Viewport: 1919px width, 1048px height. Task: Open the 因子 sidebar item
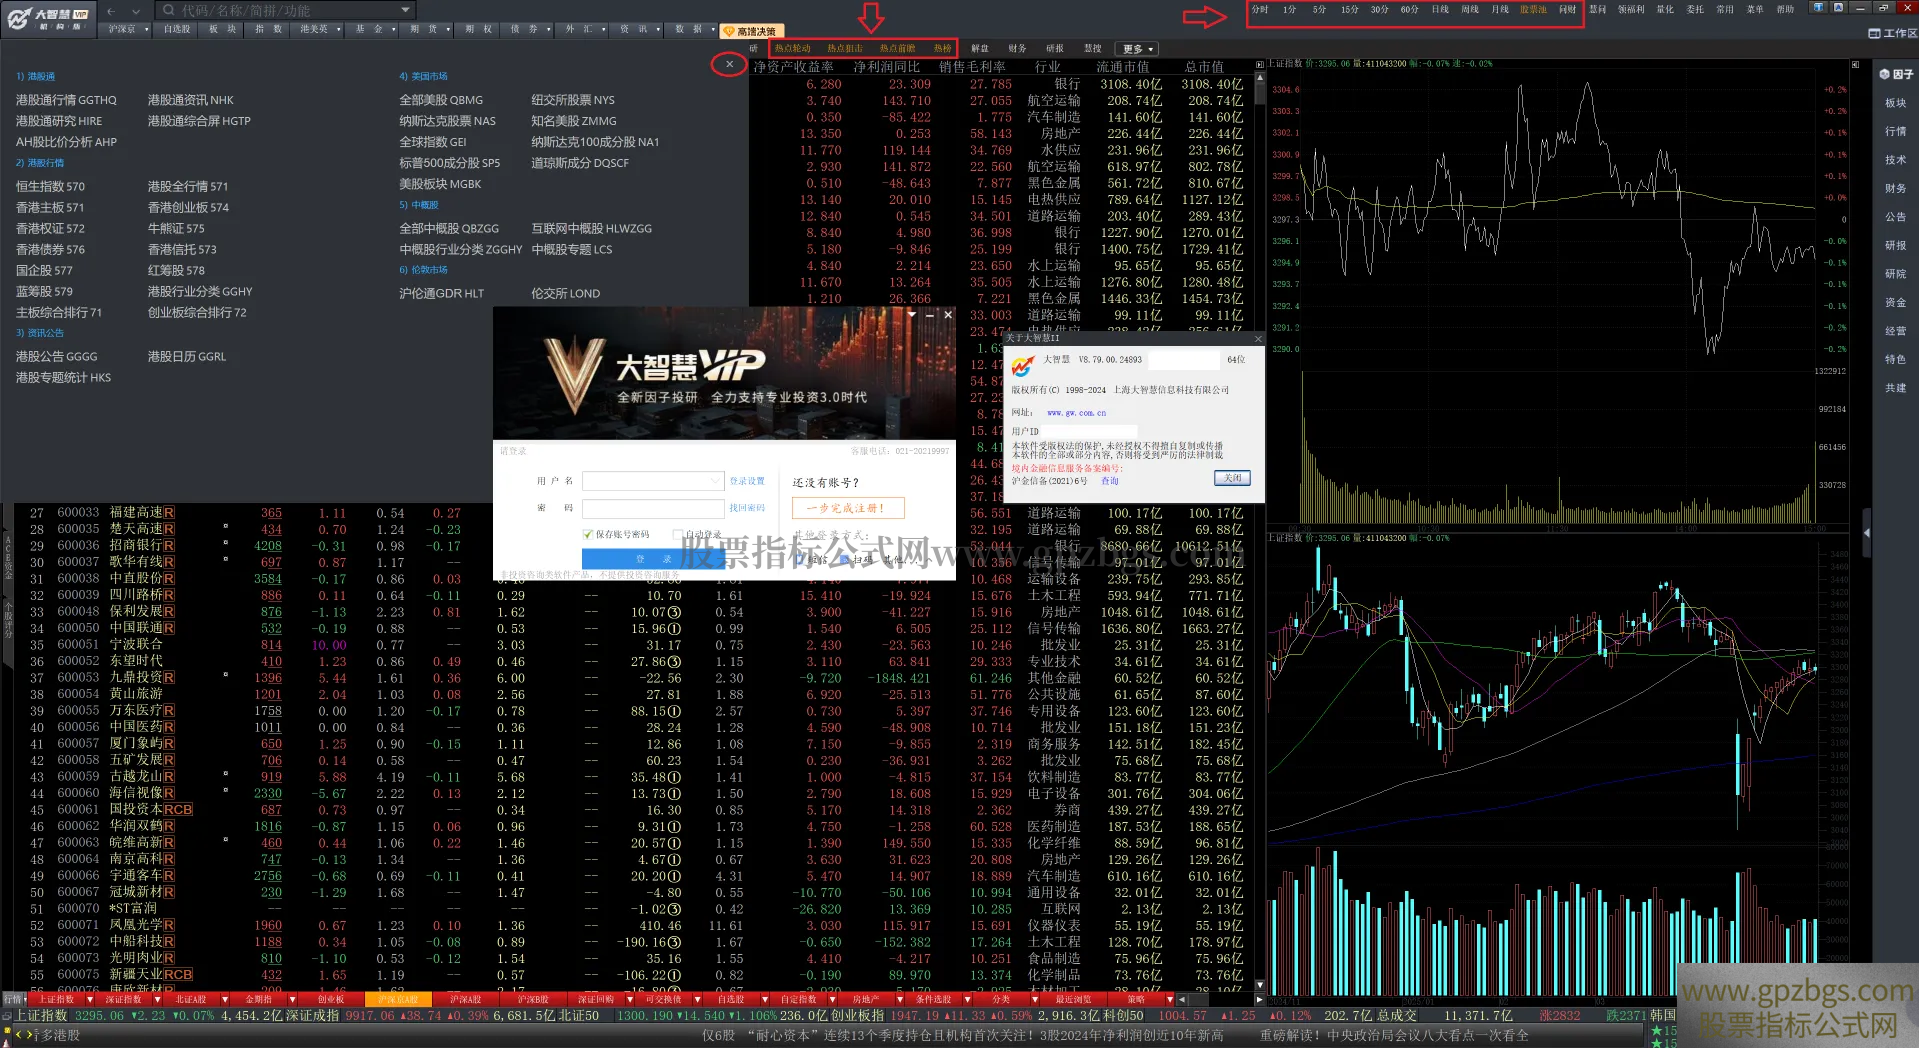tap(1896, 74)
